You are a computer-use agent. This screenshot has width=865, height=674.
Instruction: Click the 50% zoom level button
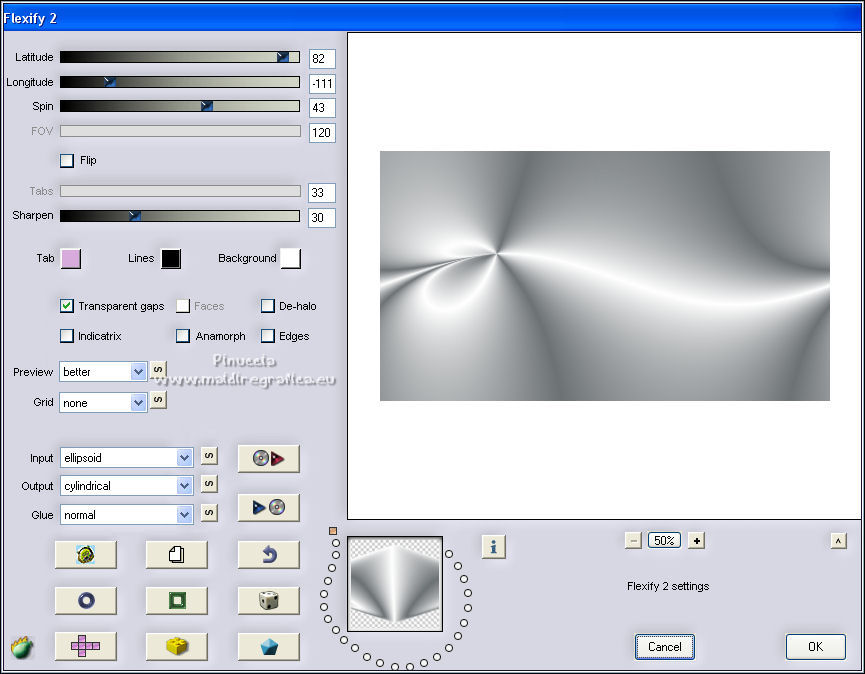pyautogui.click(x=664, y=541)
